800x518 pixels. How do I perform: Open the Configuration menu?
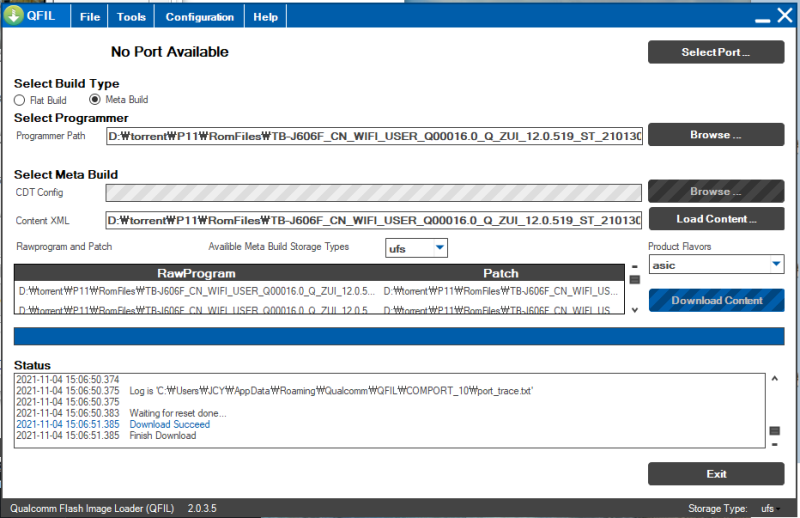tap(199, 17)
